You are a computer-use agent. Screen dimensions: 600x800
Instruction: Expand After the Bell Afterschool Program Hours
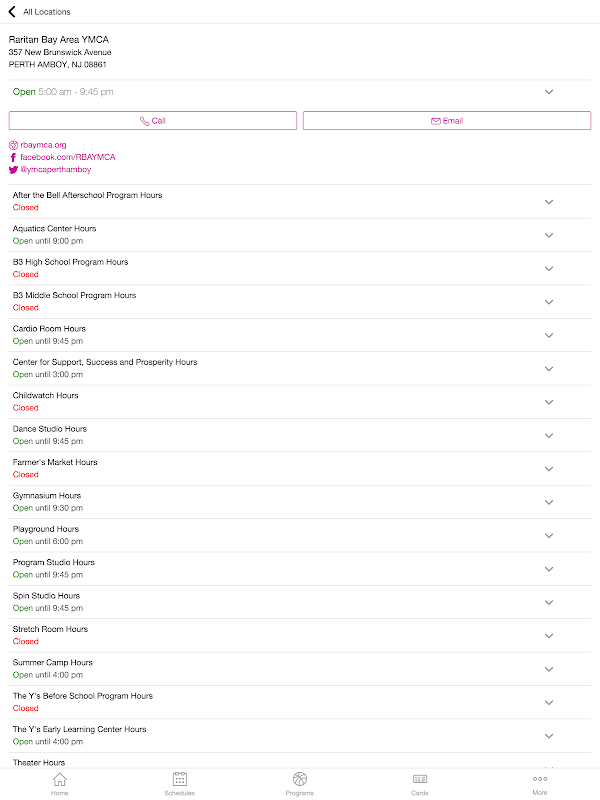click(x=549, y=202)
